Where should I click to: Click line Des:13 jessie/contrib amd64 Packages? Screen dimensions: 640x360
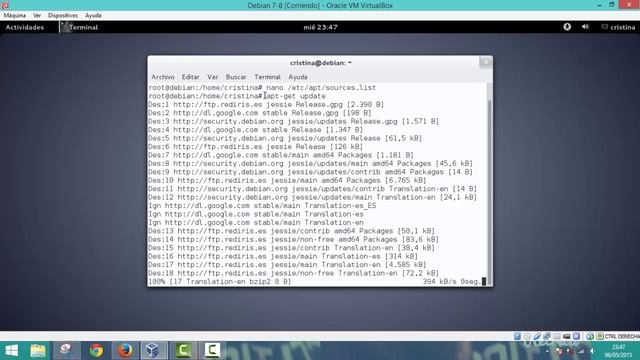(291, 231)
